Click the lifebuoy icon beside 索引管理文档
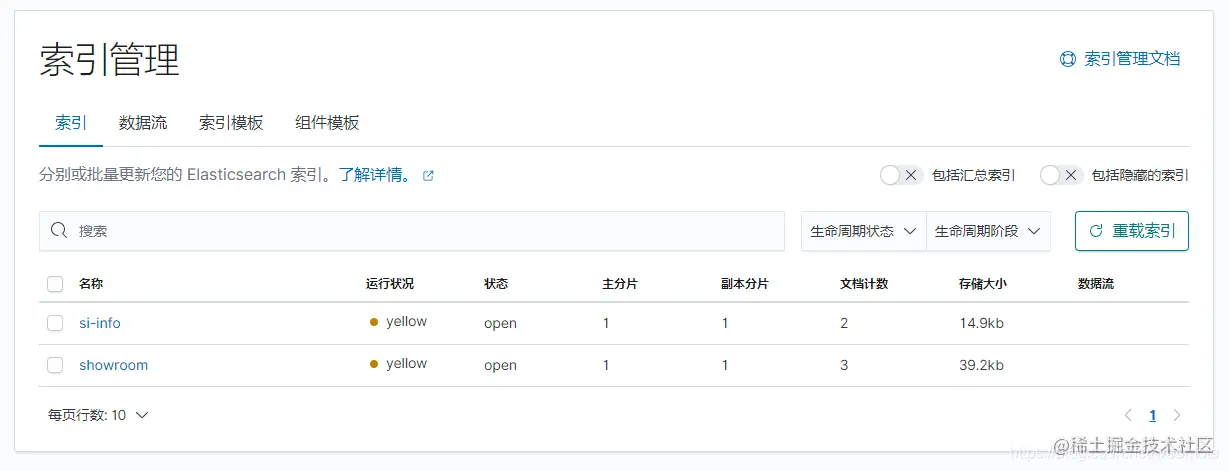The height and width of the screenshot is (471, 1229). (1067, 59)
